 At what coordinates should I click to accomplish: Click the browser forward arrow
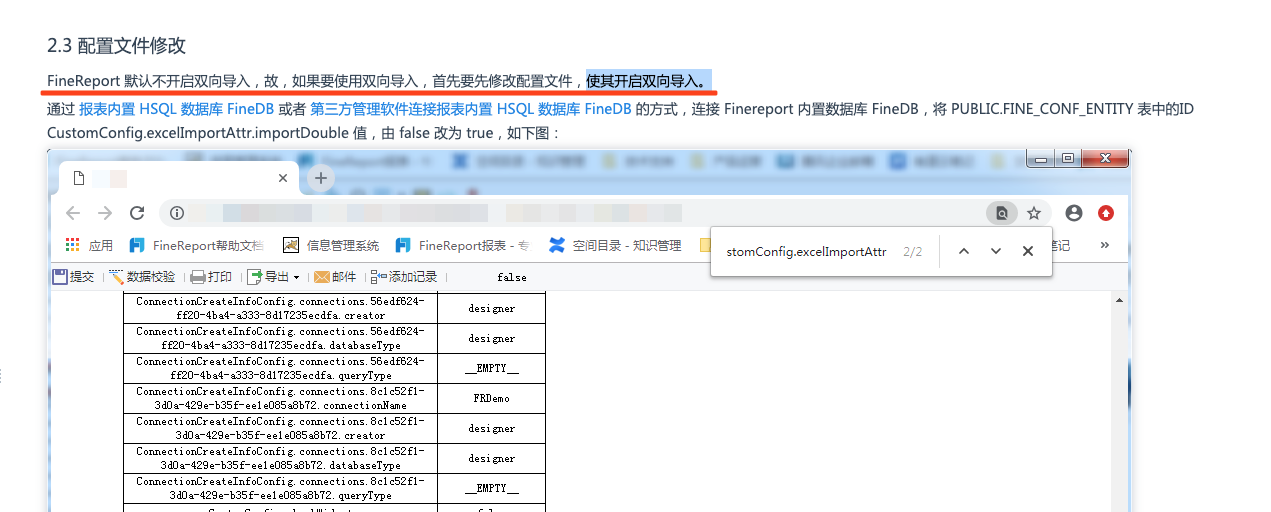pyautogui.click(x=105, y=213)
